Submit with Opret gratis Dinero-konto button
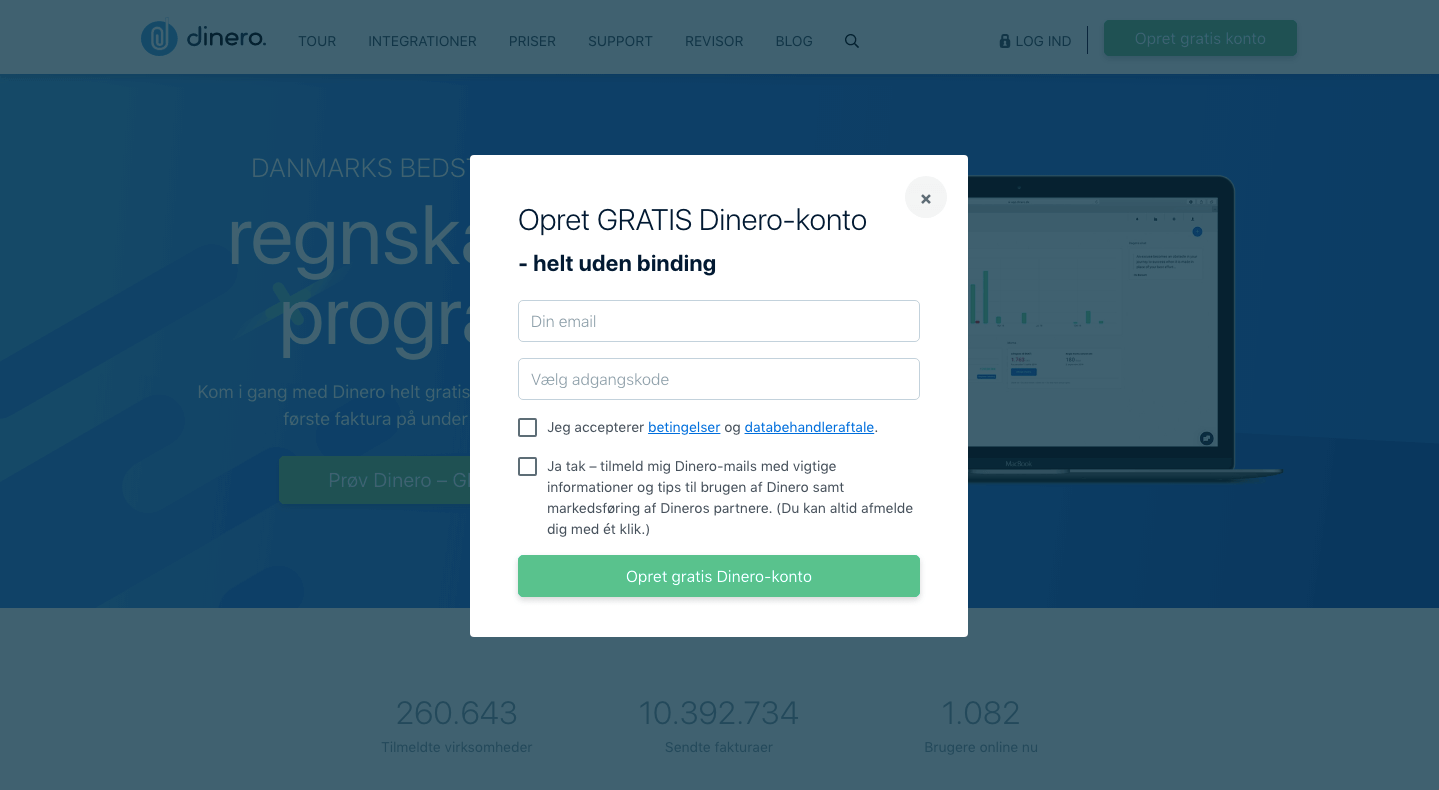 (719, 576)
